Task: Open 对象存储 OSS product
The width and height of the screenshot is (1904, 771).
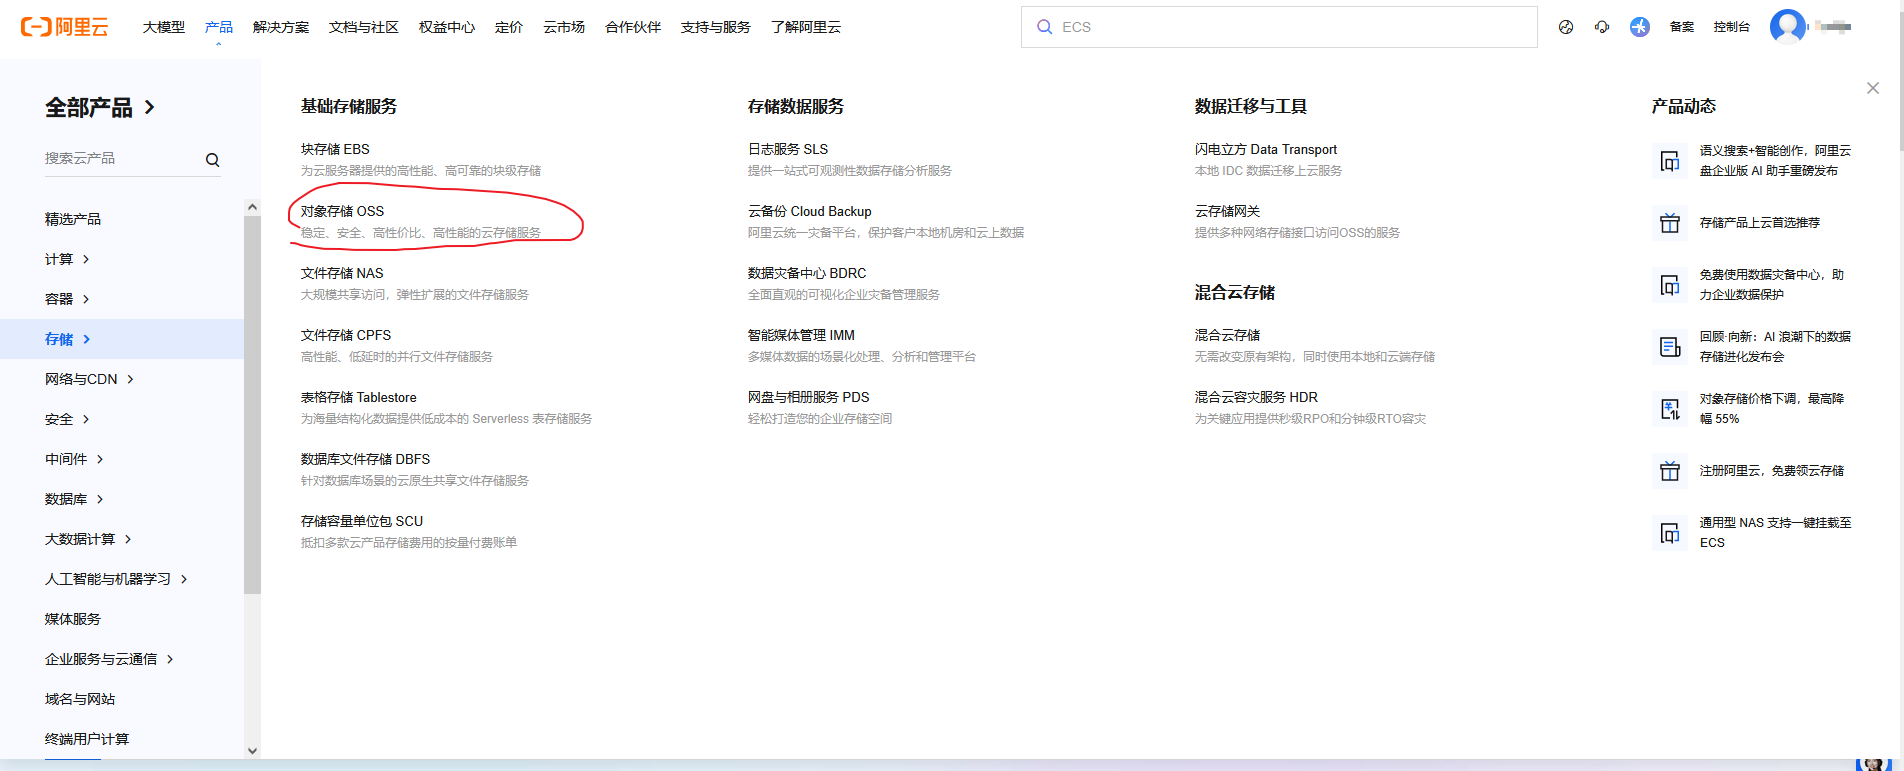Action: (x=342, y=211)
